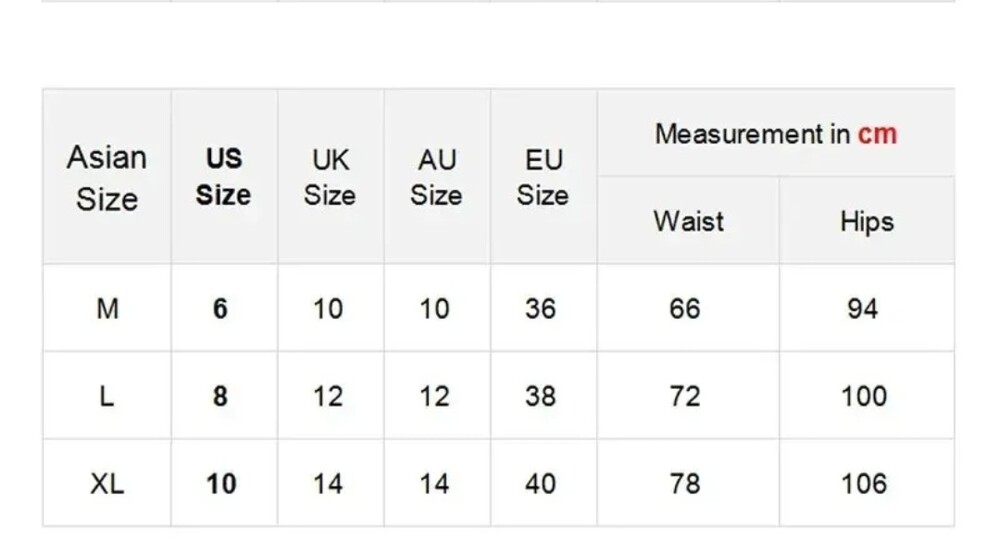Image resolution: width=1000 pixels, height=542 pixels.
Task: Click the Hips subheader cell
Action: pyautogui.click(x=866, y=221)
